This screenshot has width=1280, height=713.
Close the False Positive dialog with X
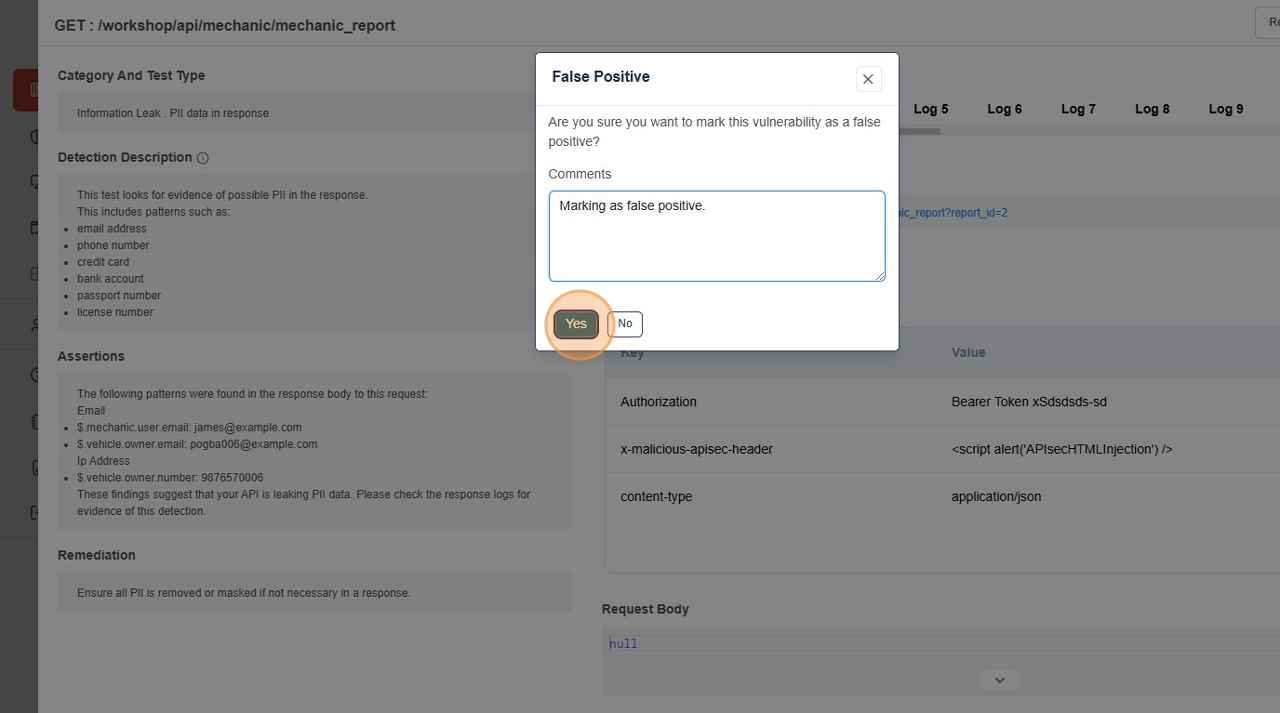[x=868, y=79]
